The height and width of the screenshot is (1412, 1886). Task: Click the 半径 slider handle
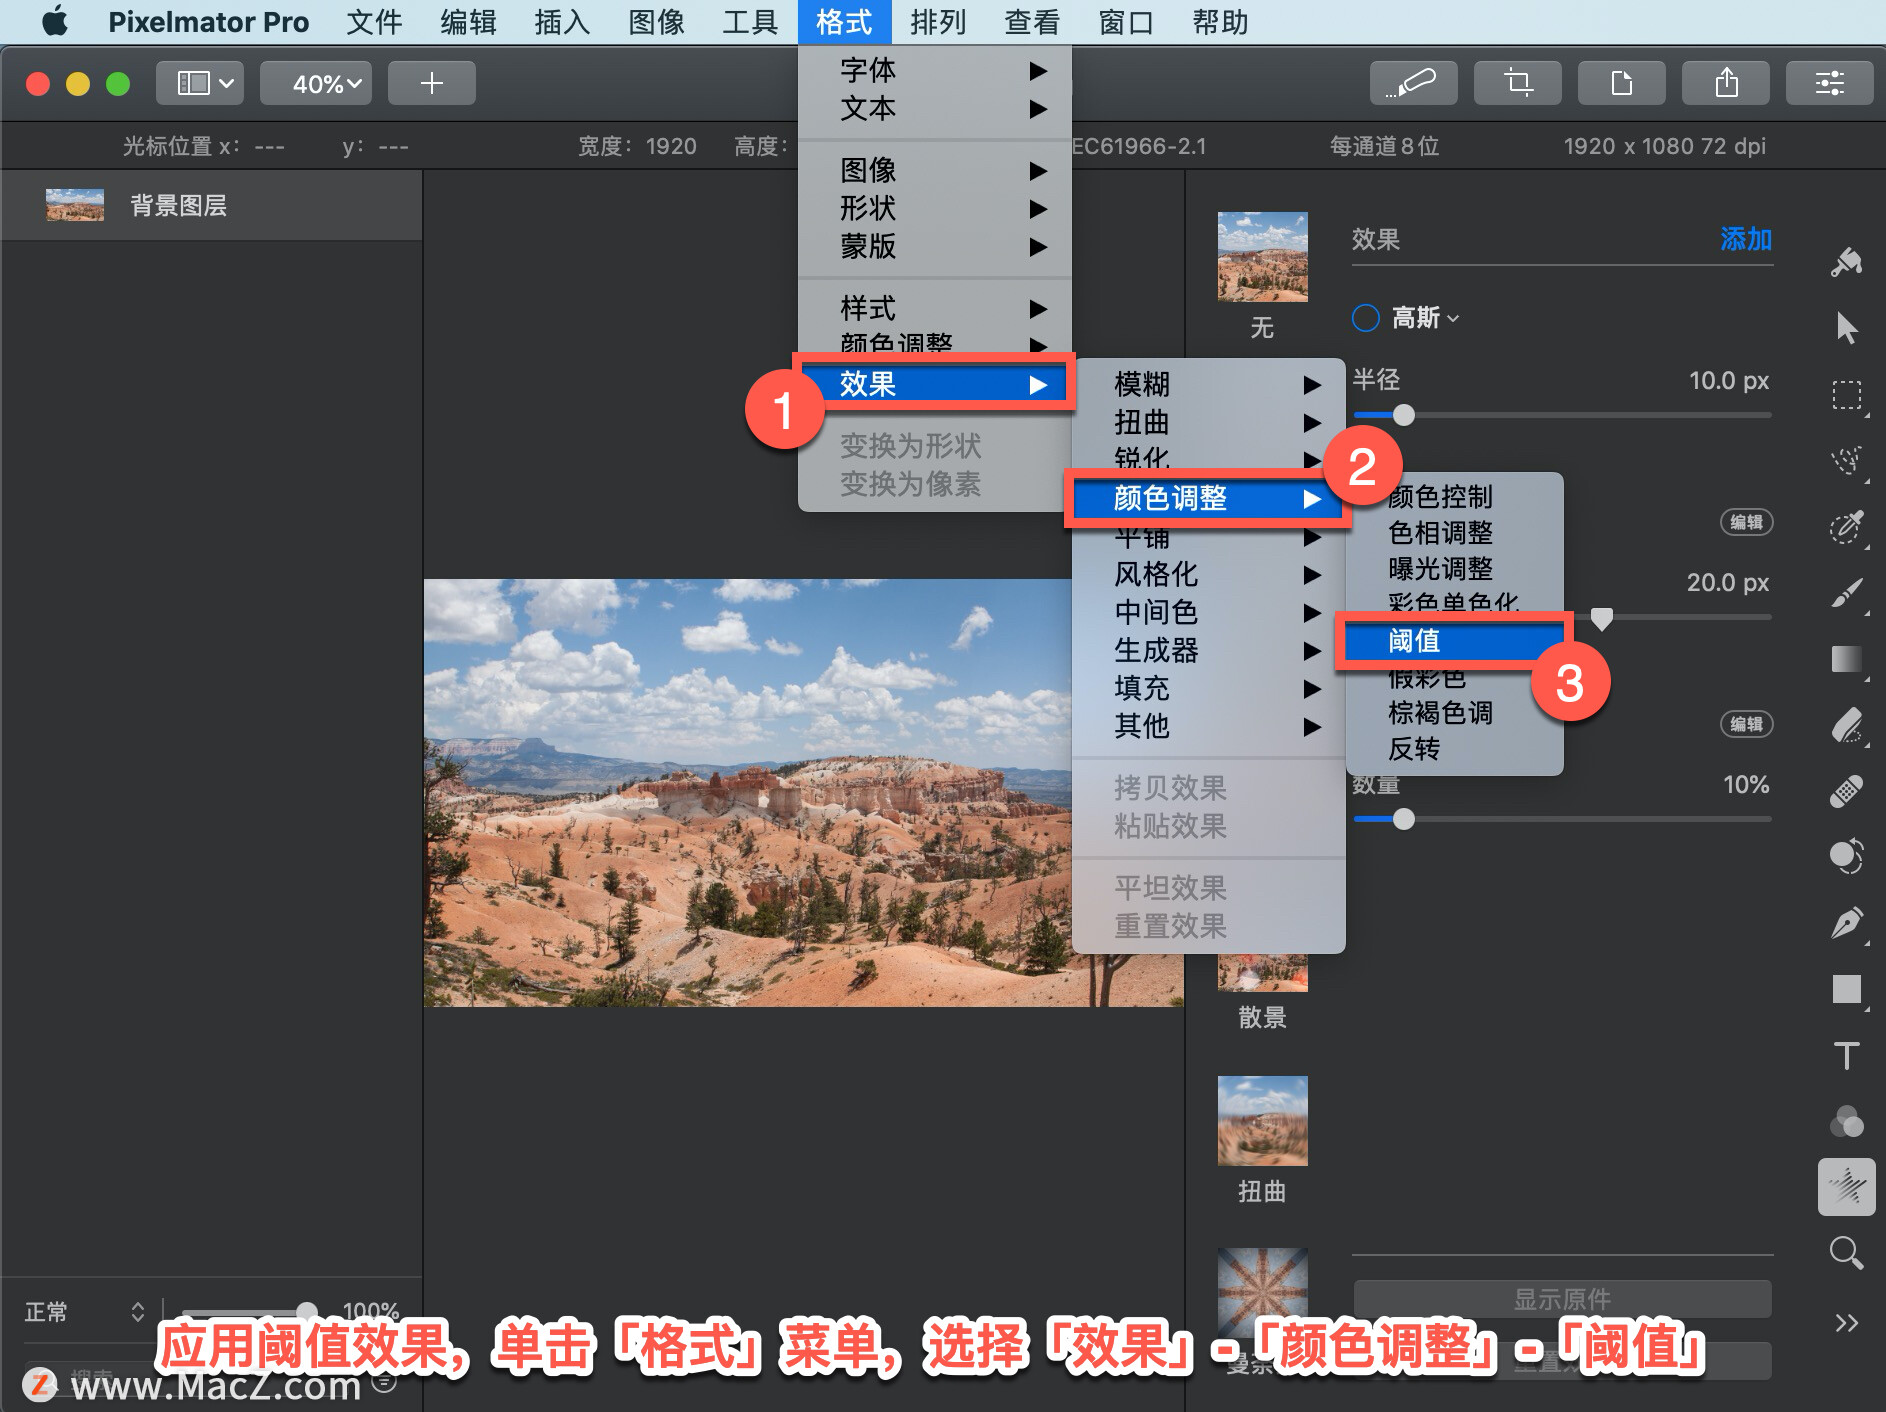(x=1404, y=415)
